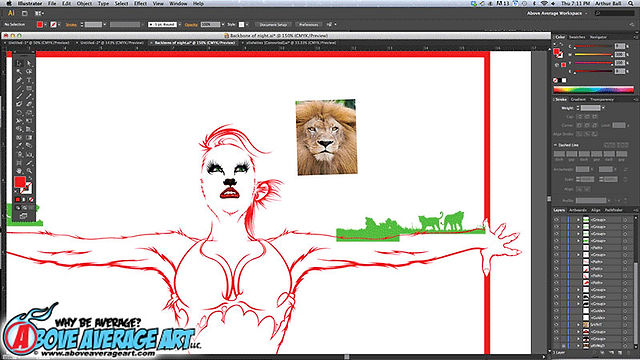640x360 pixels.
Task: Switch to the Artboards panel tab
Action: tap(578, 210)
